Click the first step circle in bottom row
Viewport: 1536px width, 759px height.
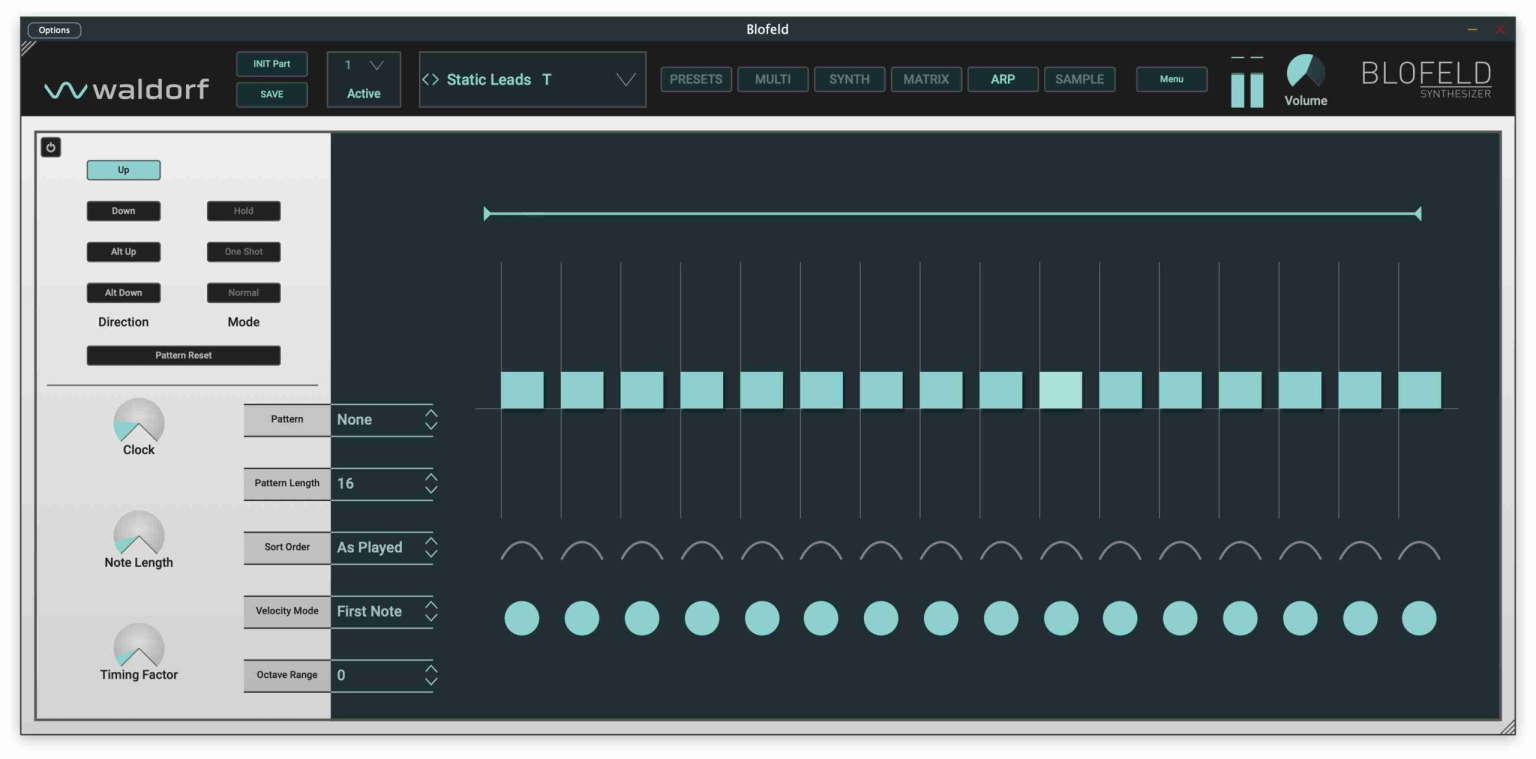tap(521, 618)
